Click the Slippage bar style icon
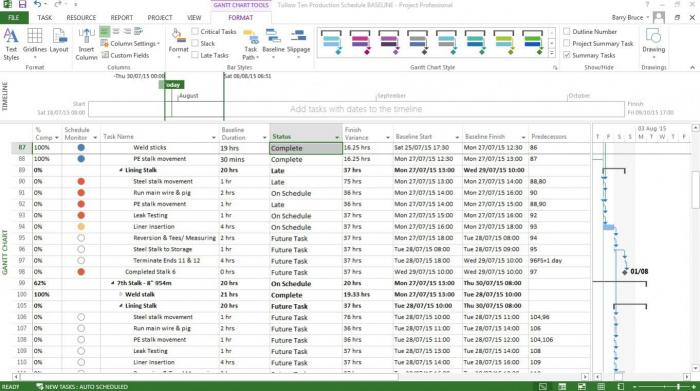Image resolution: width=700 pixels, height=391 pixels. coord(298,41)
